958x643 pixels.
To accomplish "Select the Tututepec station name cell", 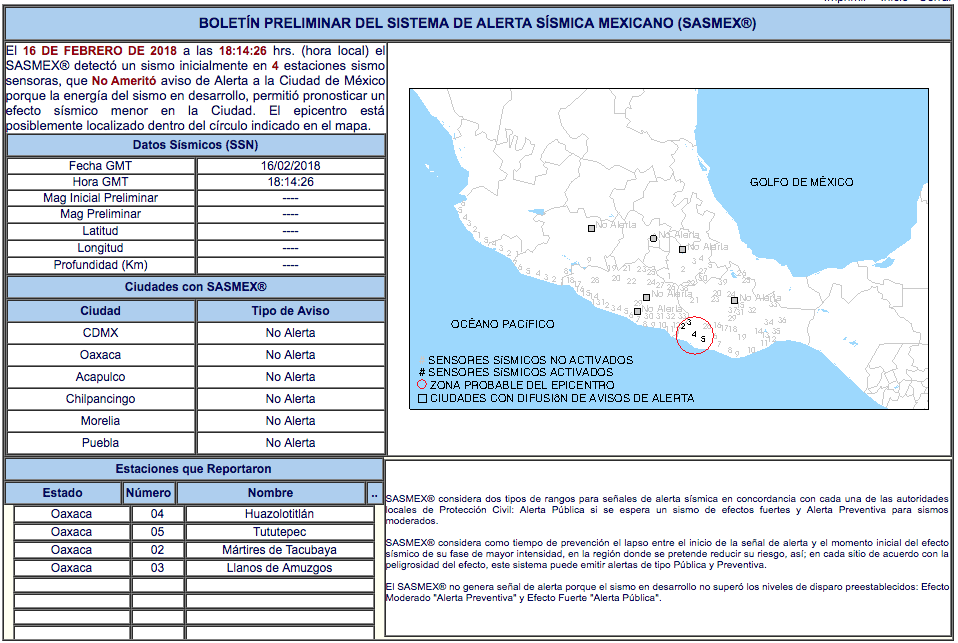I will click(x=276, y=532).
